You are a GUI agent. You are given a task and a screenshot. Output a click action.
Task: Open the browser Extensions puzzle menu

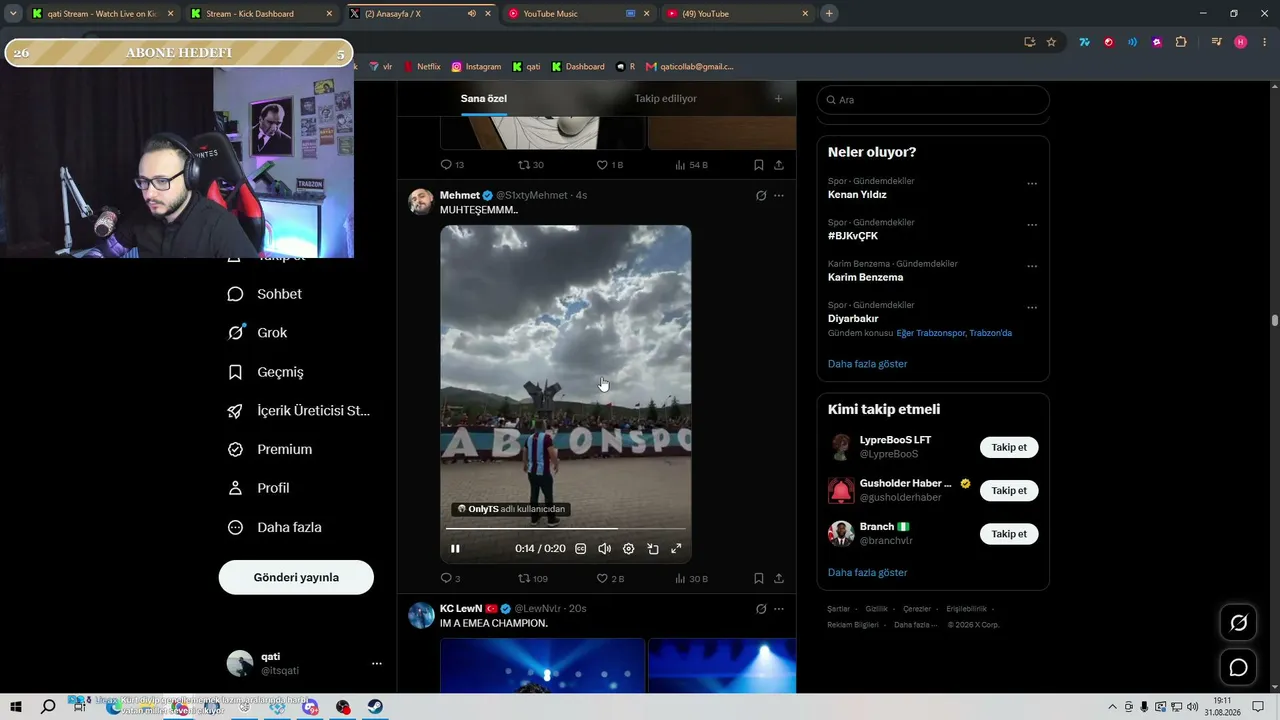click(1181, 42)
